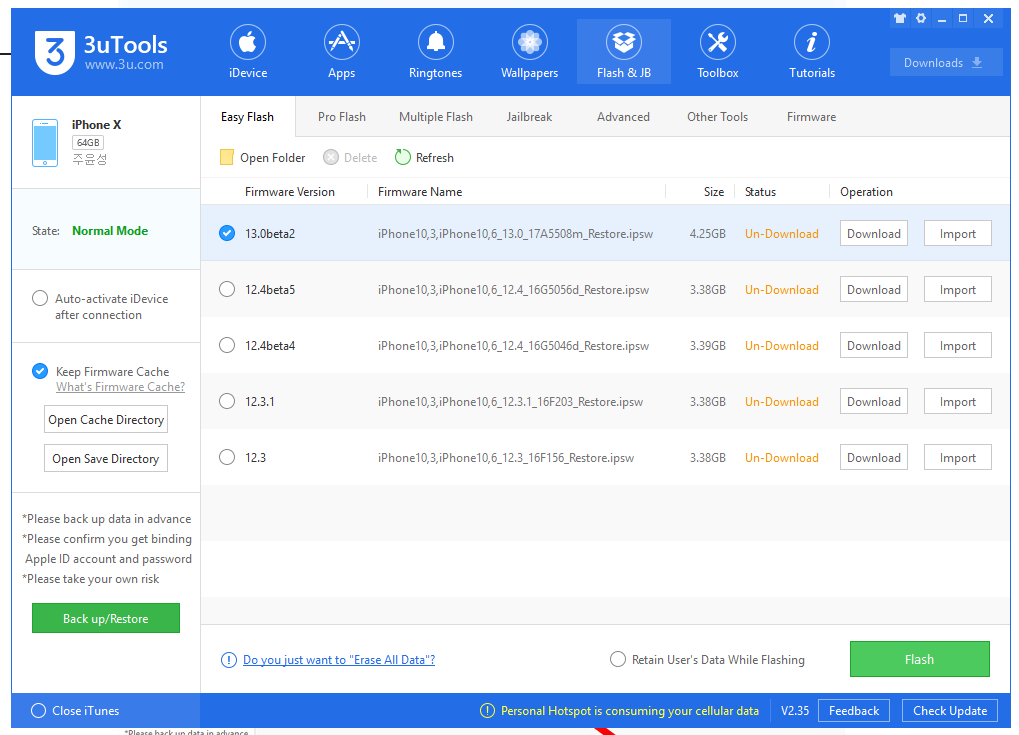Toggle the Close iTunes option

38,710
